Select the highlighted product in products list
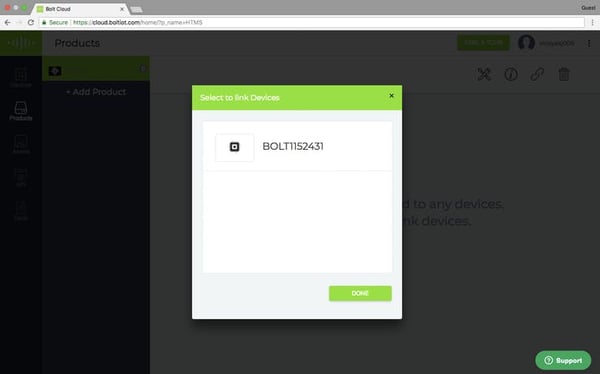This screenshot has width=600, height=374. [x=96, y=69]
